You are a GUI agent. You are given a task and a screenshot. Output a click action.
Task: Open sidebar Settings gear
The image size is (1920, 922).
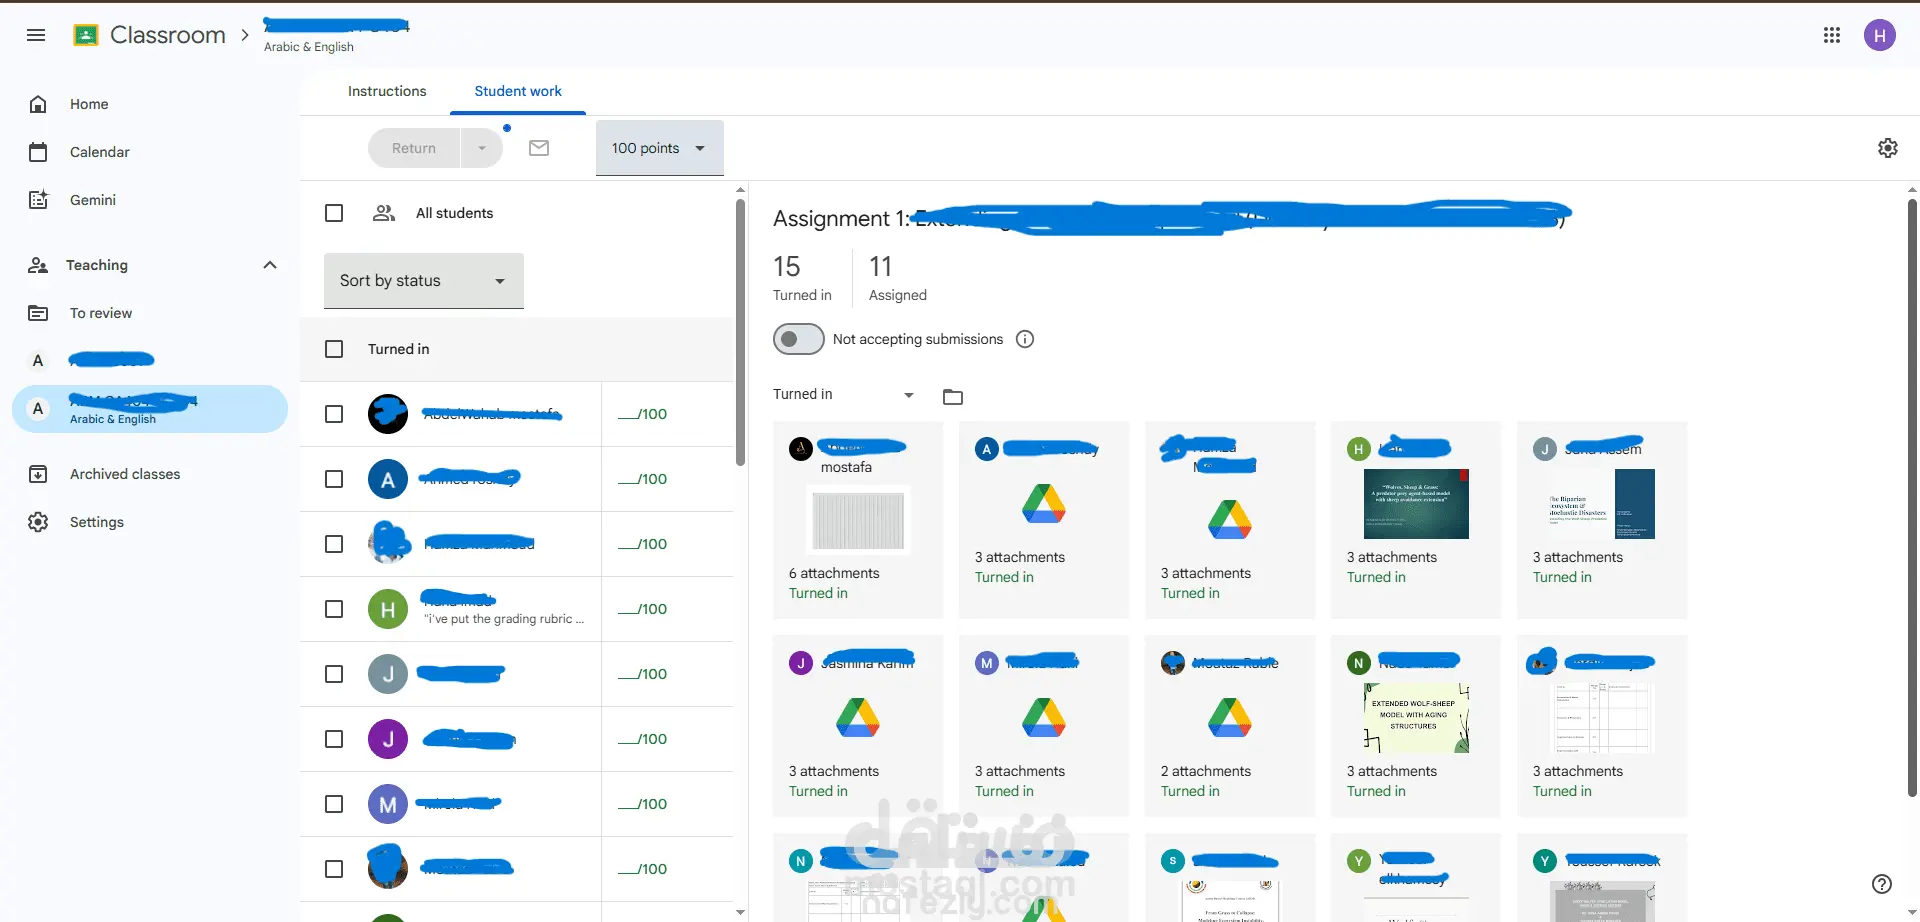(38, 522)
